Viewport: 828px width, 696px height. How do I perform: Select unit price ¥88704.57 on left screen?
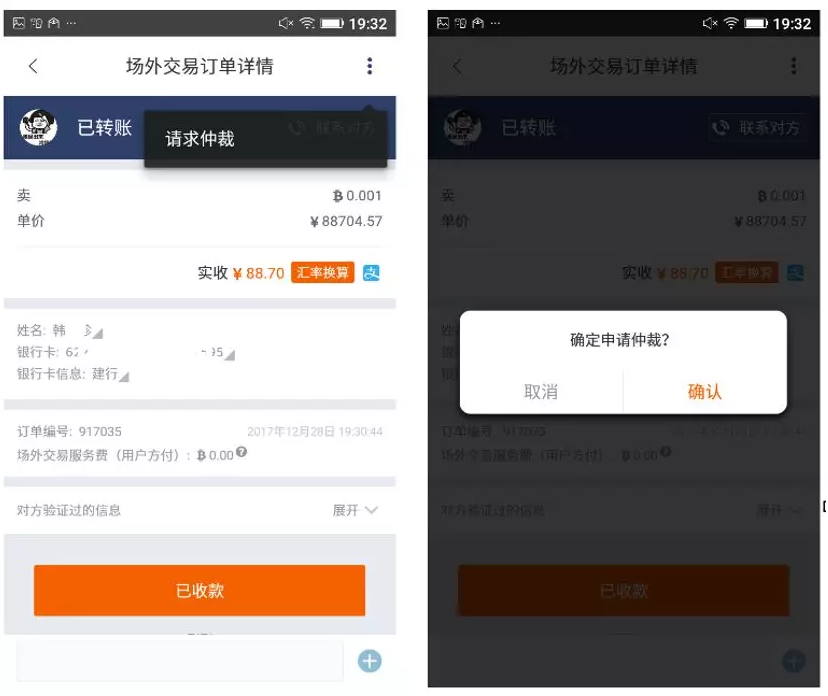click(346, 221)
